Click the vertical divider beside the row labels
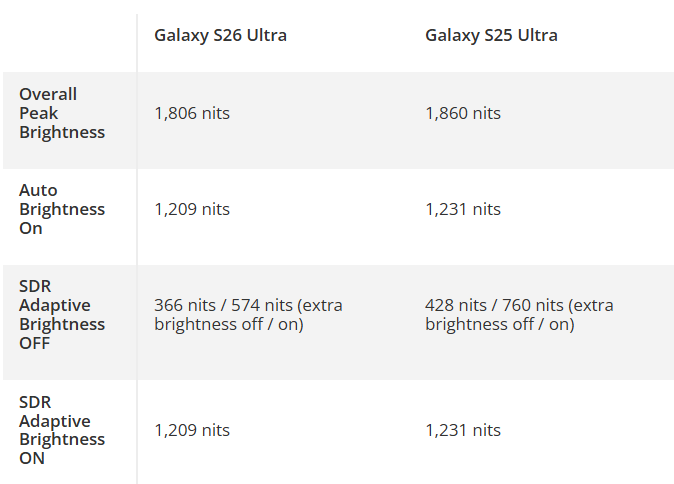This screenshot has width=674, height=484. coord(137,250)
